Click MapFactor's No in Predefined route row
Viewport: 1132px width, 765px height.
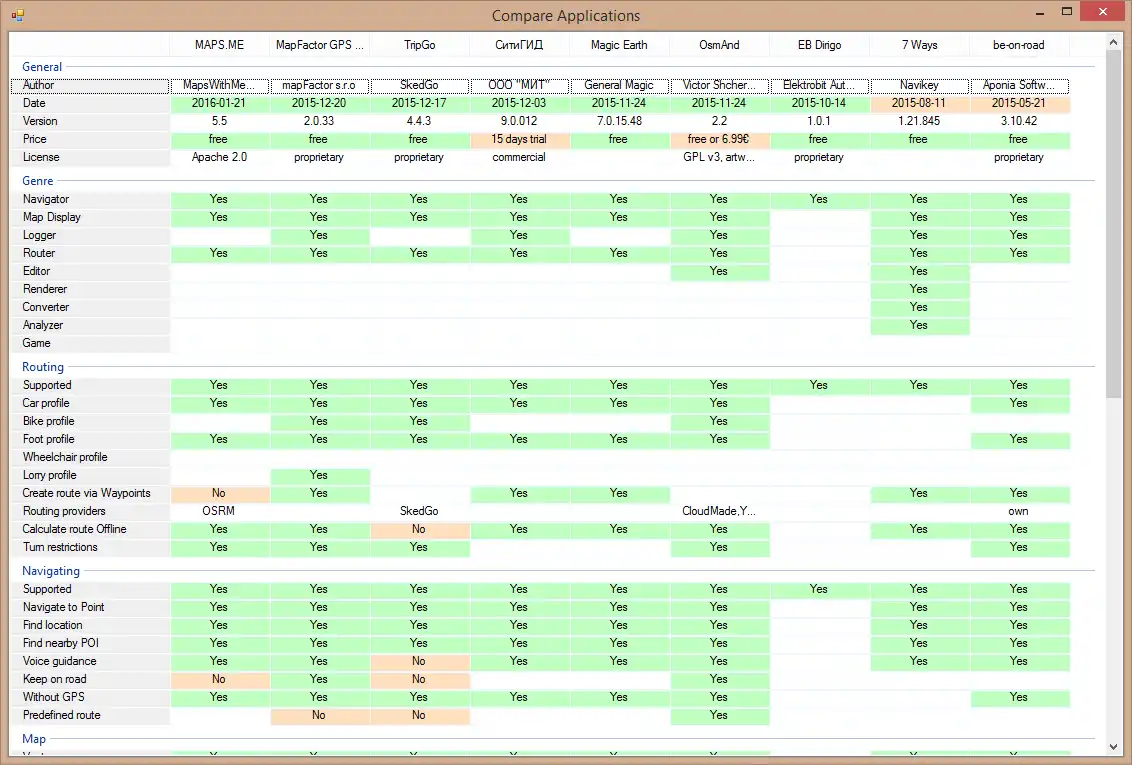click(319, 716)
